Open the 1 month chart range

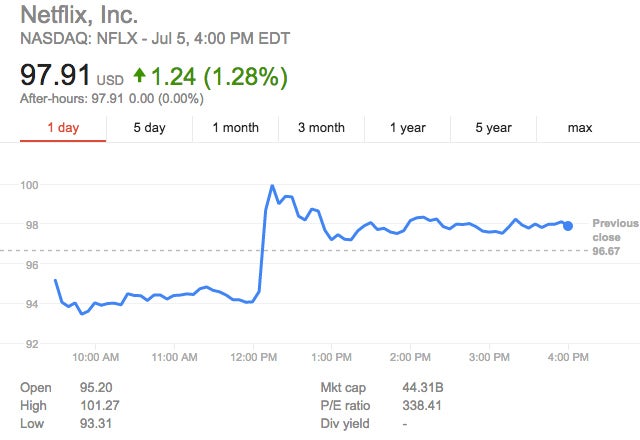235,127
